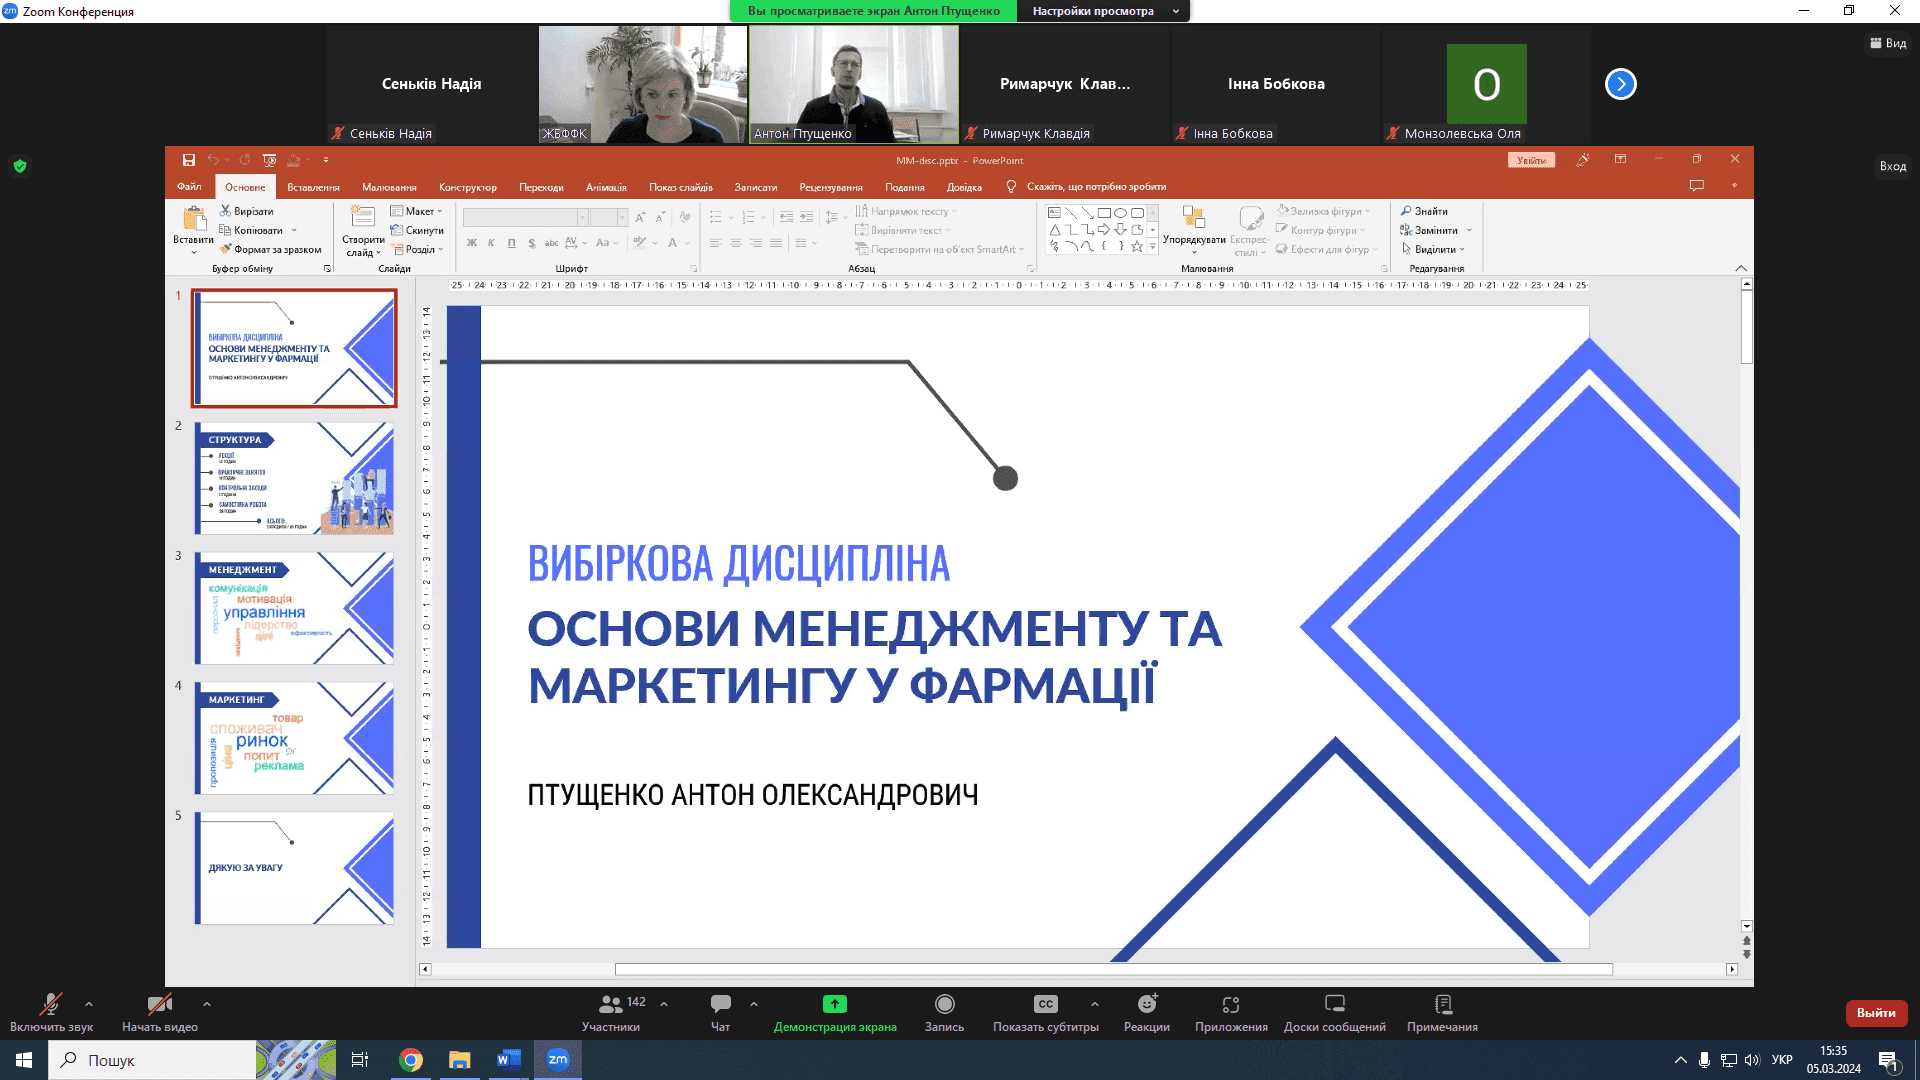Viewport: 1920px width, 1080px height.
Task: Open Zoom Реакции reactions
Action: coord(1146,1012)
